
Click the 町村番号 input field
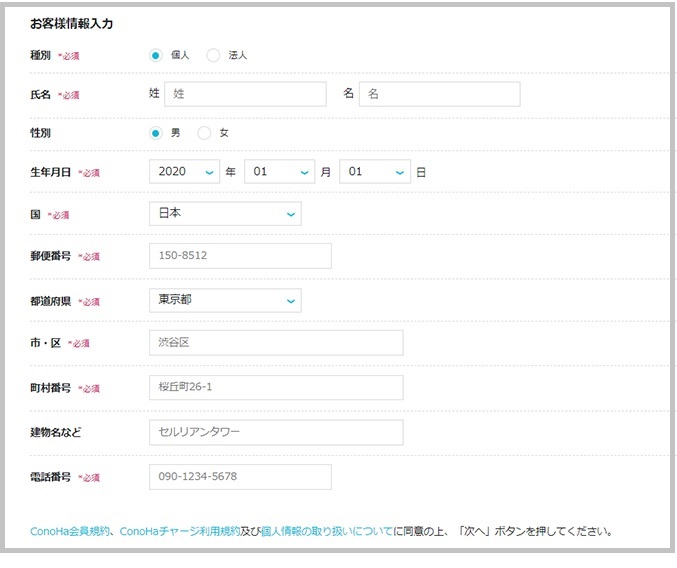coord(276,388)
